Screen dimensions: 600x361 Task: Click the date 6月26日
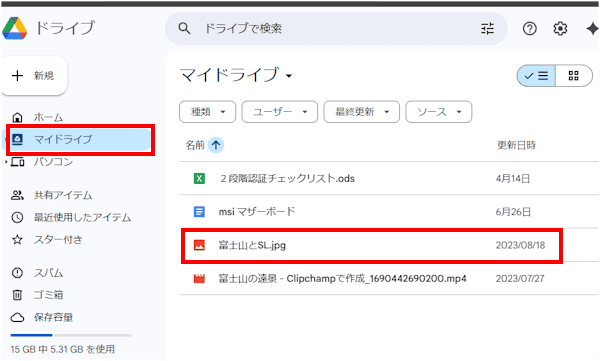[x=513, y=212]
